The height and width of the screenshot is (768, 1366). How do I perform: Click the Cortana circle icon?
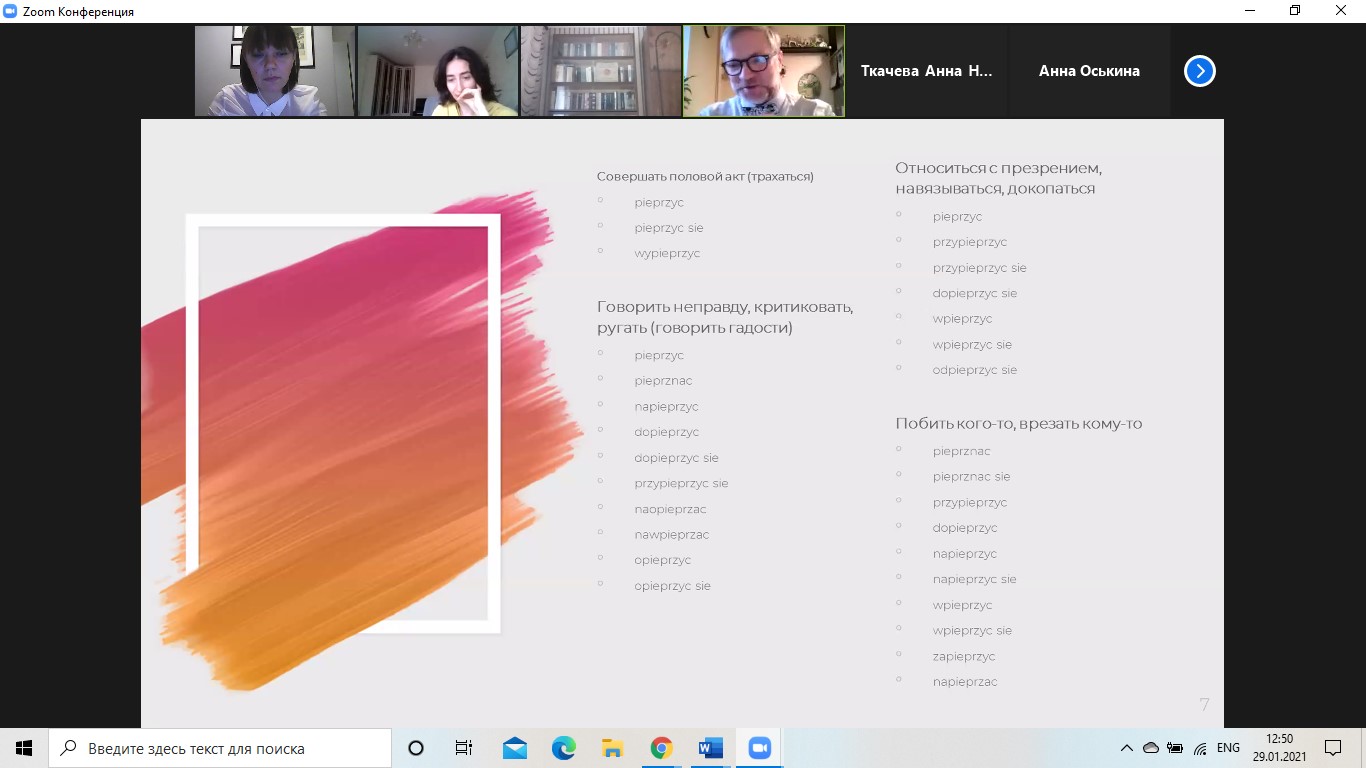point(416,748)
